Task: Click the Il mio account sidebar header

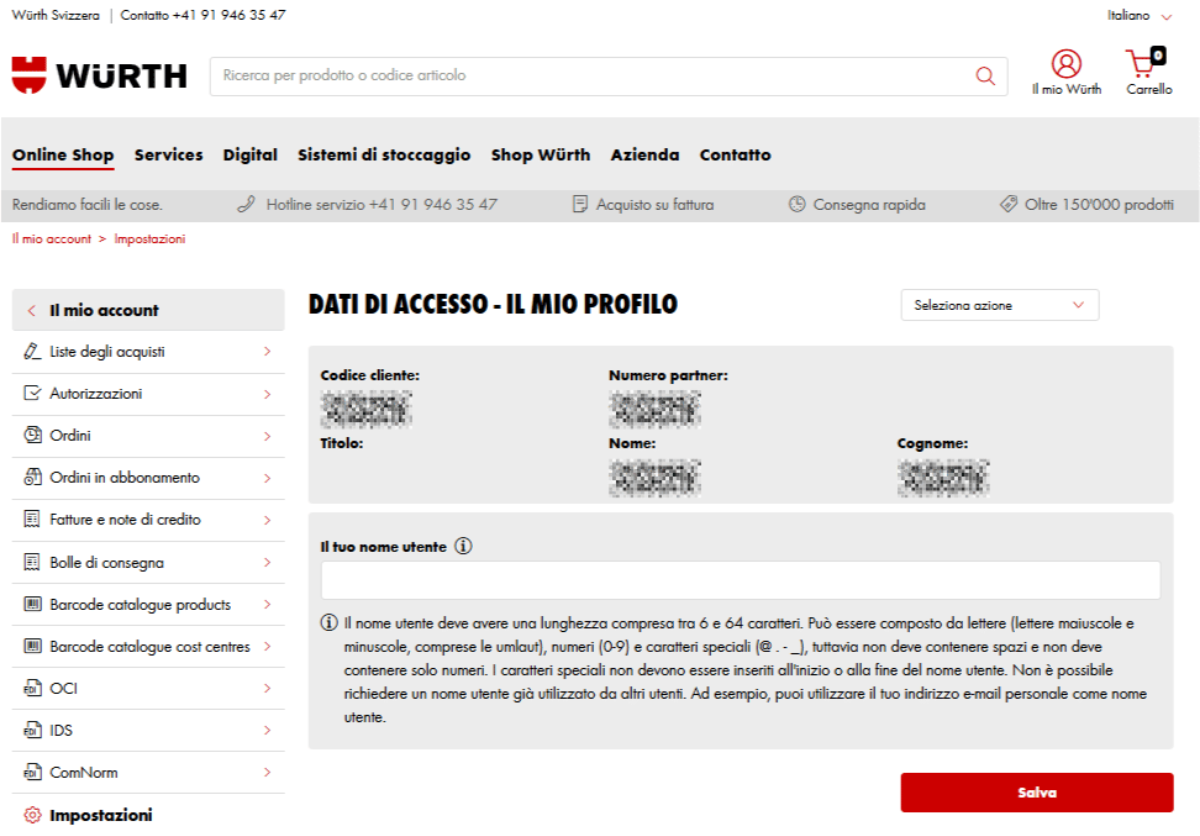Action: [x=148, y=310]
